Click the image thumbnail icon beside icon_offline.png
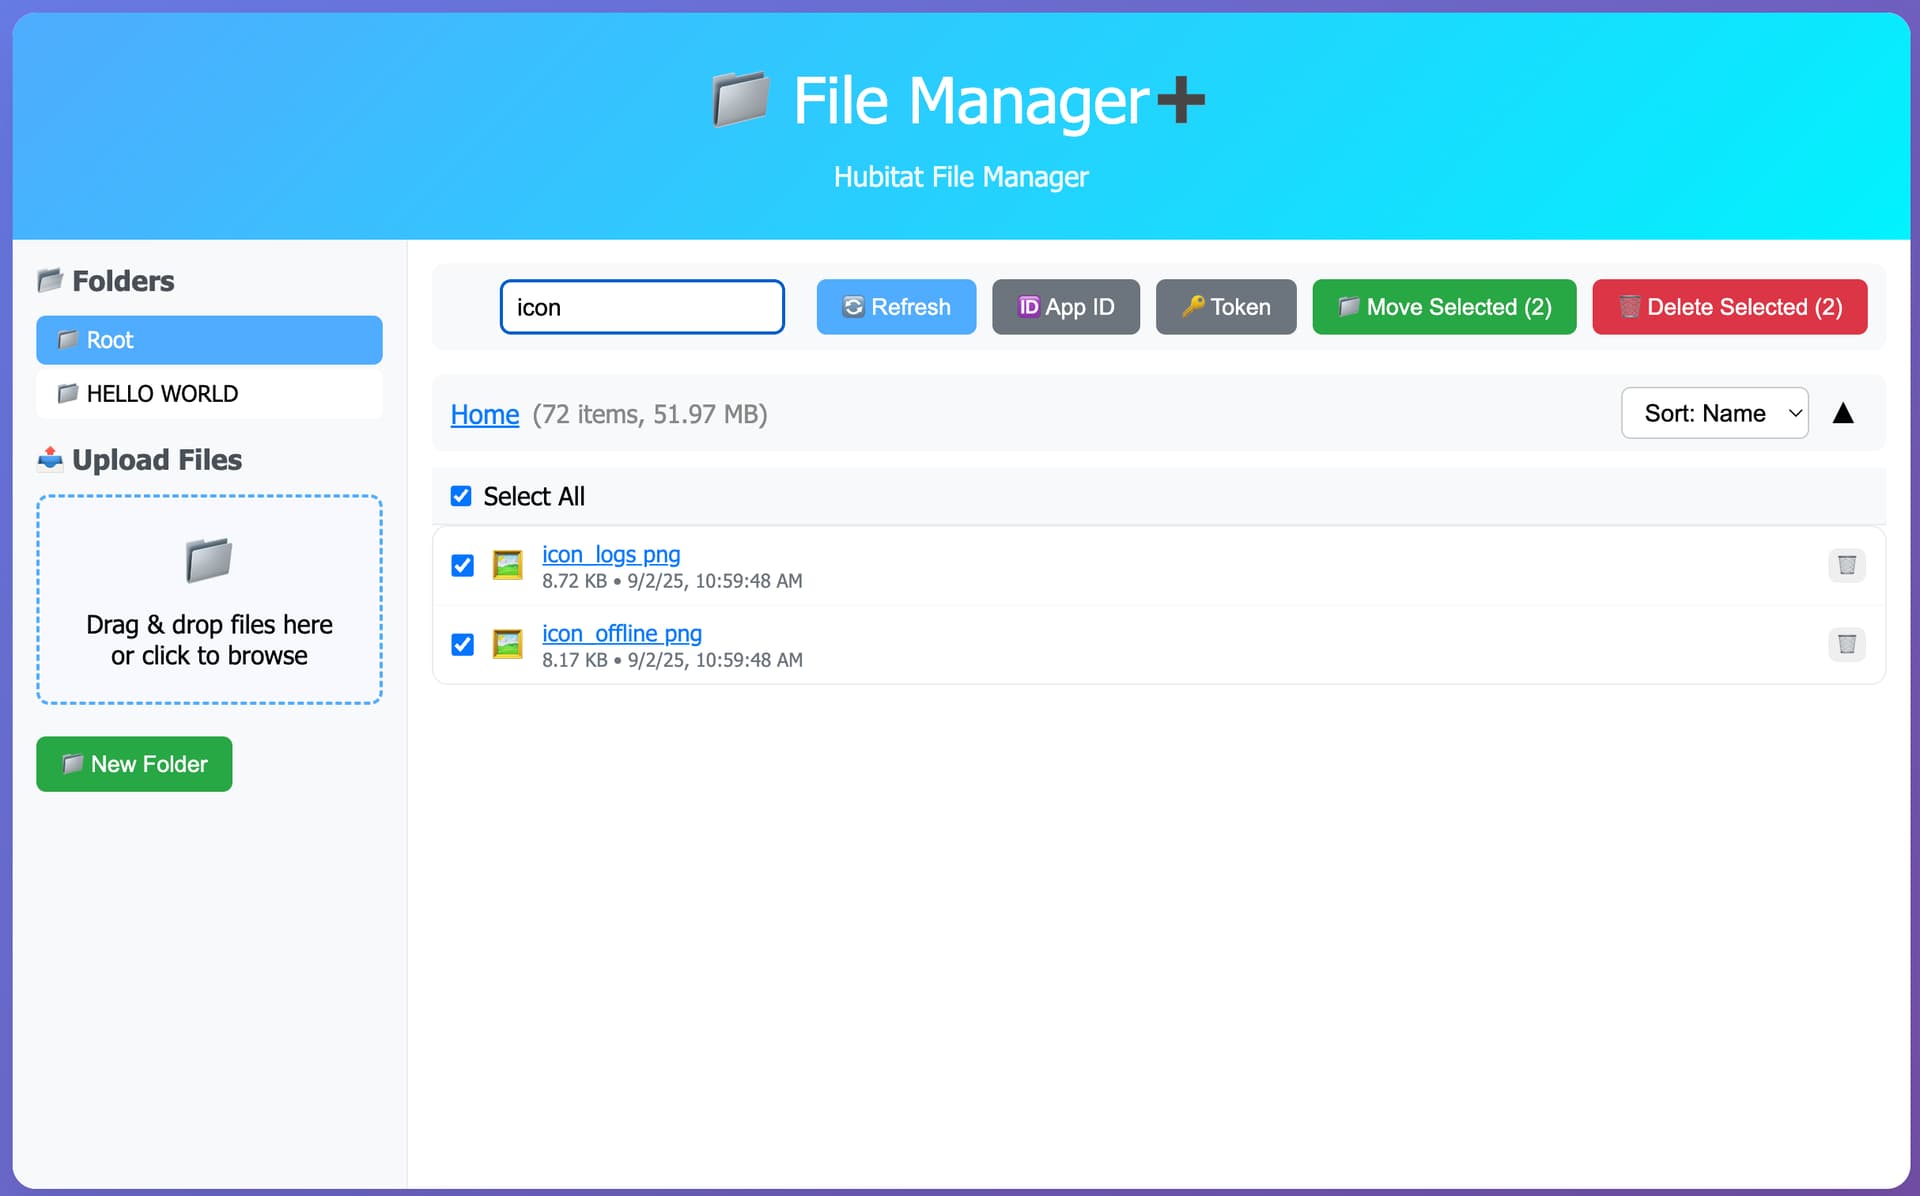The image size is (1920, 1196). tap(508, 644)
